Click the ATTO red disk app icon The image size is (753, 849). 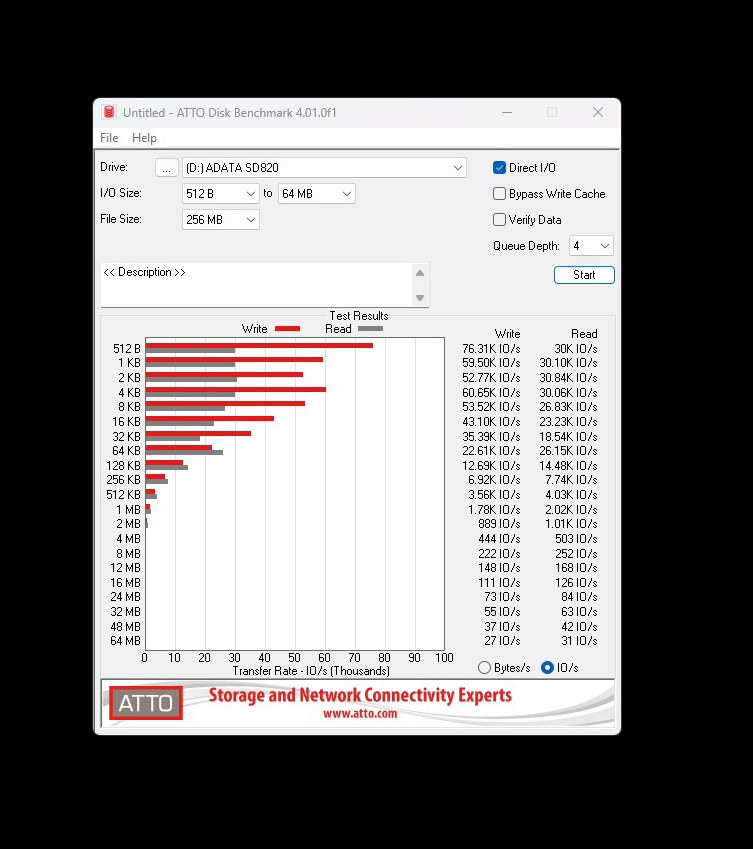[110, 113]
